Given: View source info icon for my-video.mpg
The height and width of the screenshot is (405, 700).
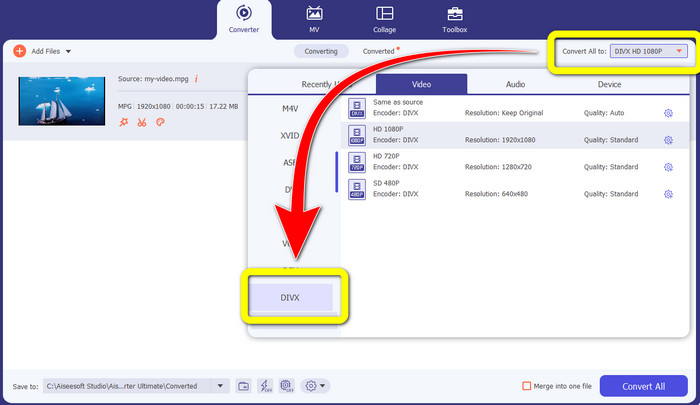Looking at the screenshot, I should coord(196,79).
